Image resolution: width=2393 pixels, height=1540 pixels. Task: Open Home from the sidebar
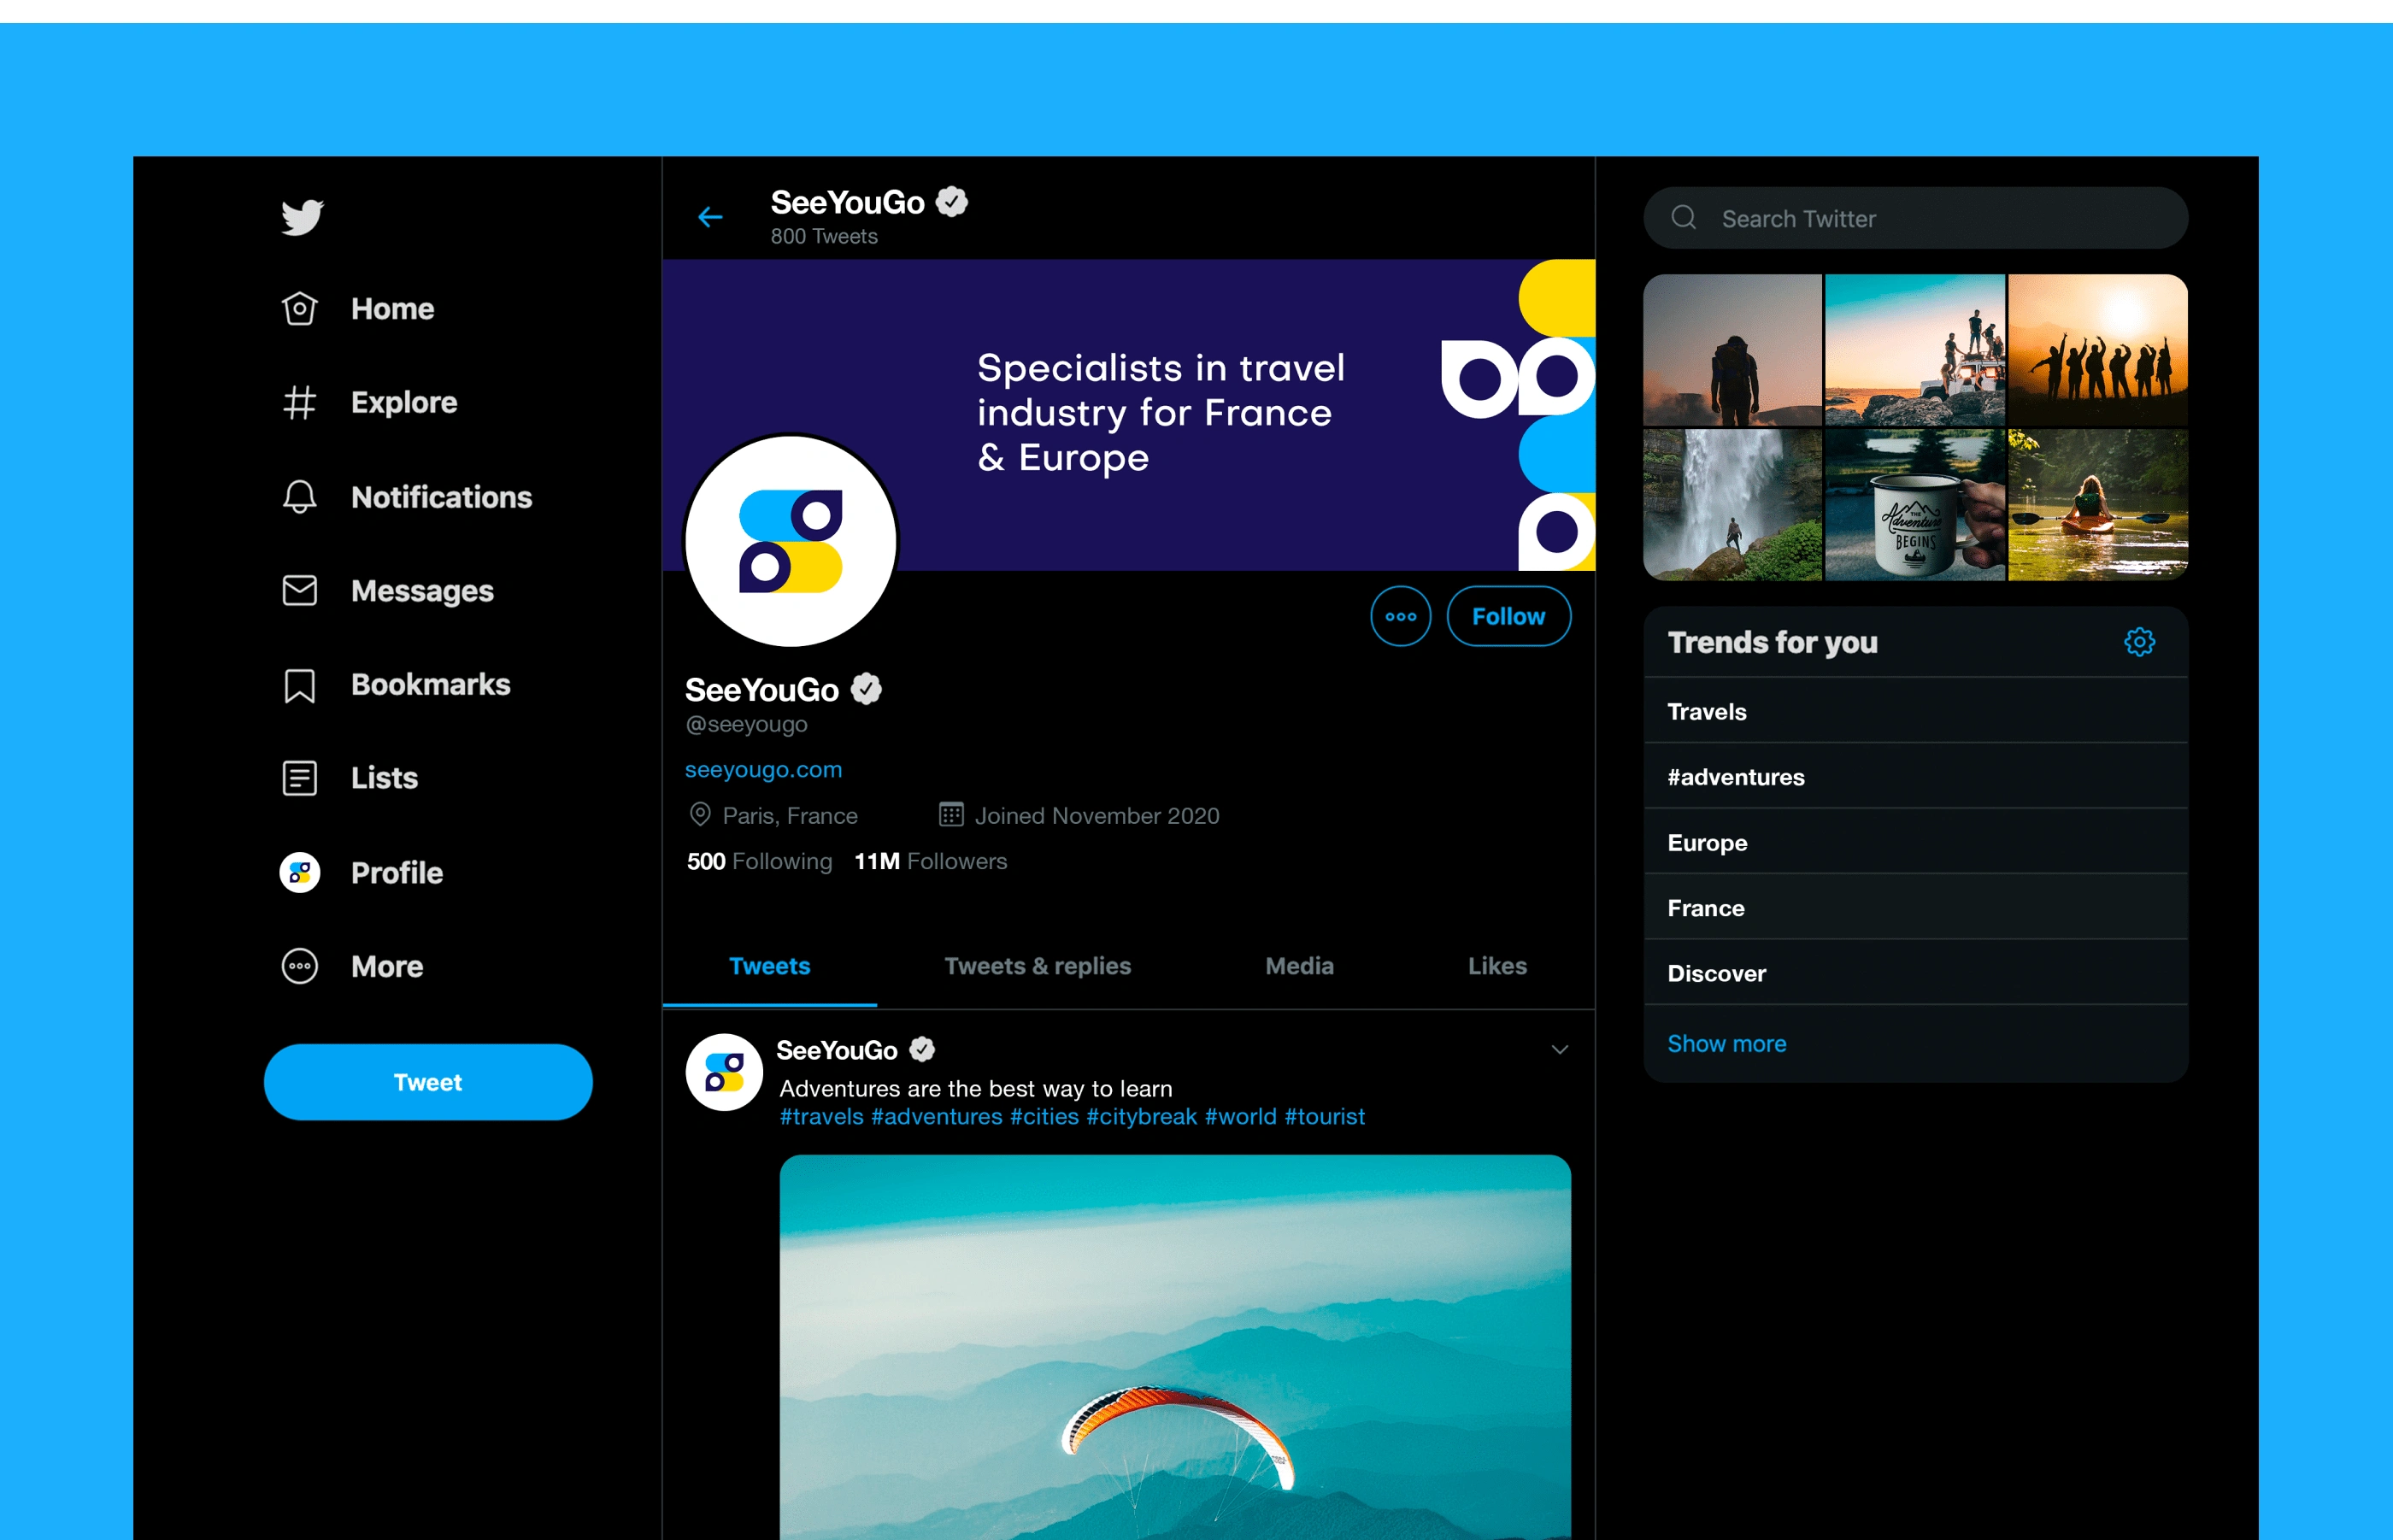click(391, 309)
